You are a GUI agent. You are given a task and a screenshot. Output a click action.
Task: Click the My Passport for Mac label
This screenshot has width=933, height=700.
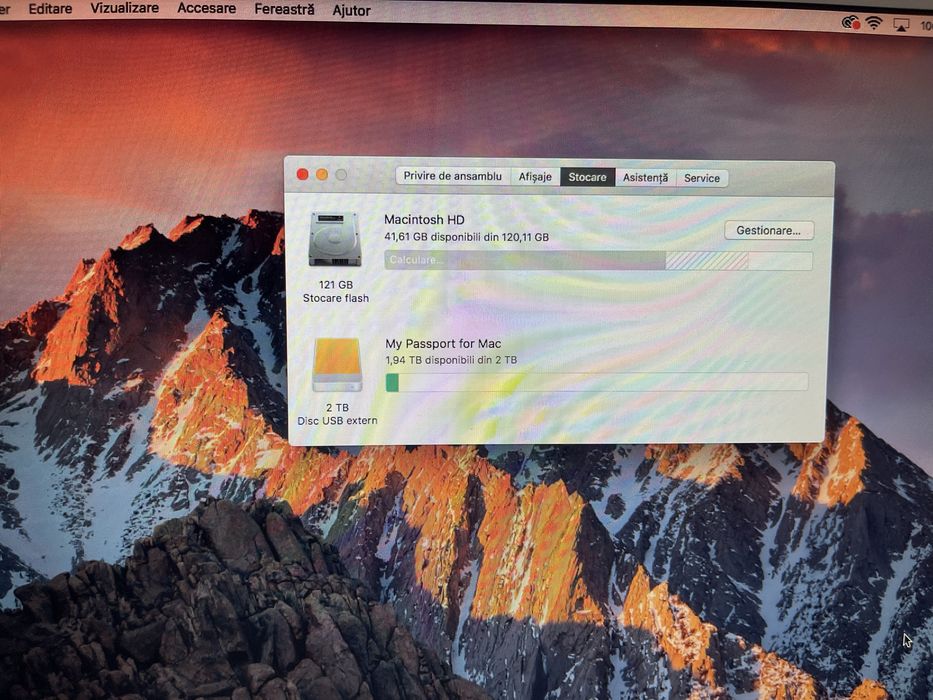443,343
